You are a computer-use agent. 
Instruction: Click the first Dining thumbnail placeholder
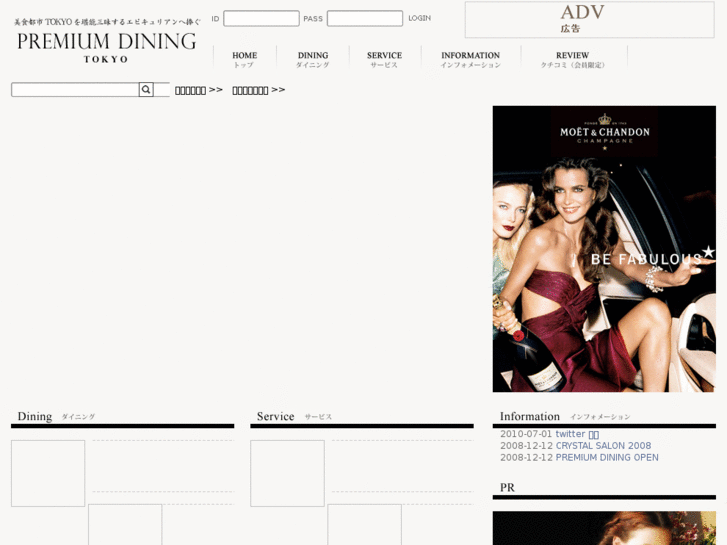click(x=48, y=473)
